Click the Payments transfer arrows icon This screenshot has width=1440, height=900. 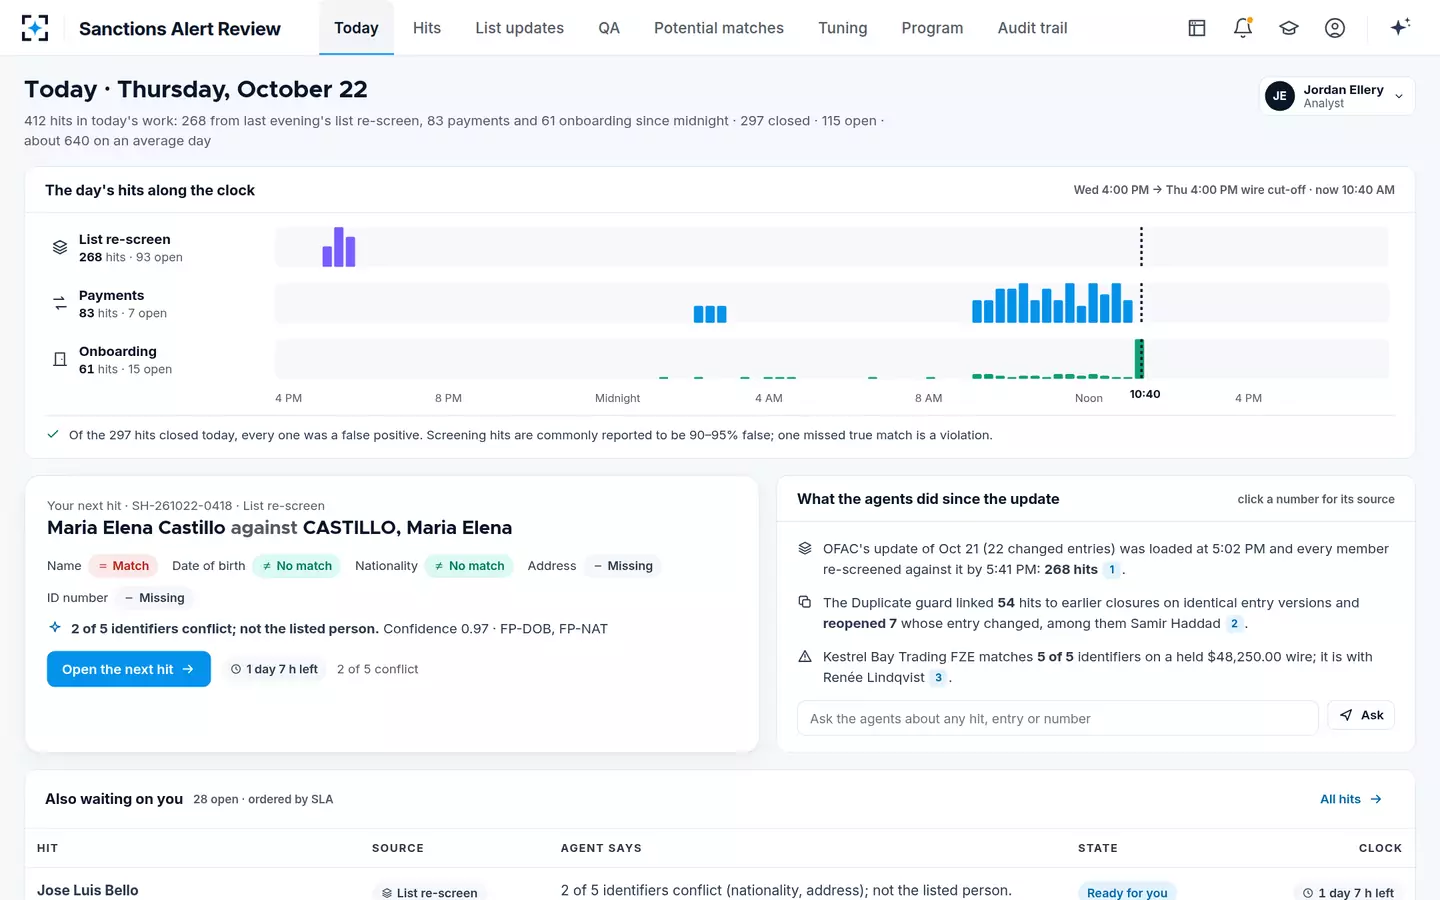tap(60, 303)
